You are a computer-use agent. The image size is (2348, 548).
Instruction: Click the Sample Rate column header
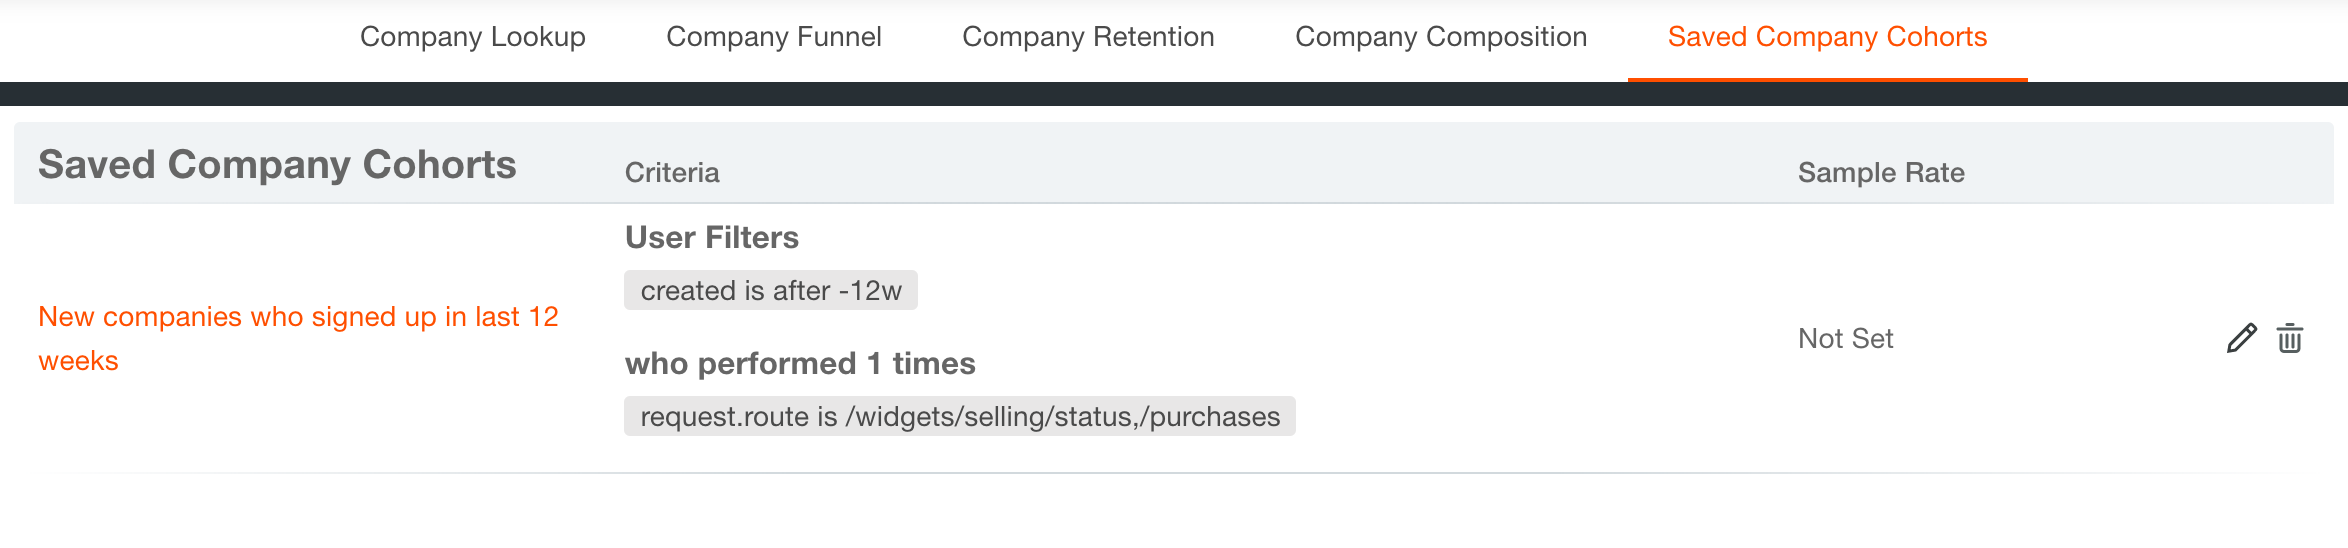1880,173
